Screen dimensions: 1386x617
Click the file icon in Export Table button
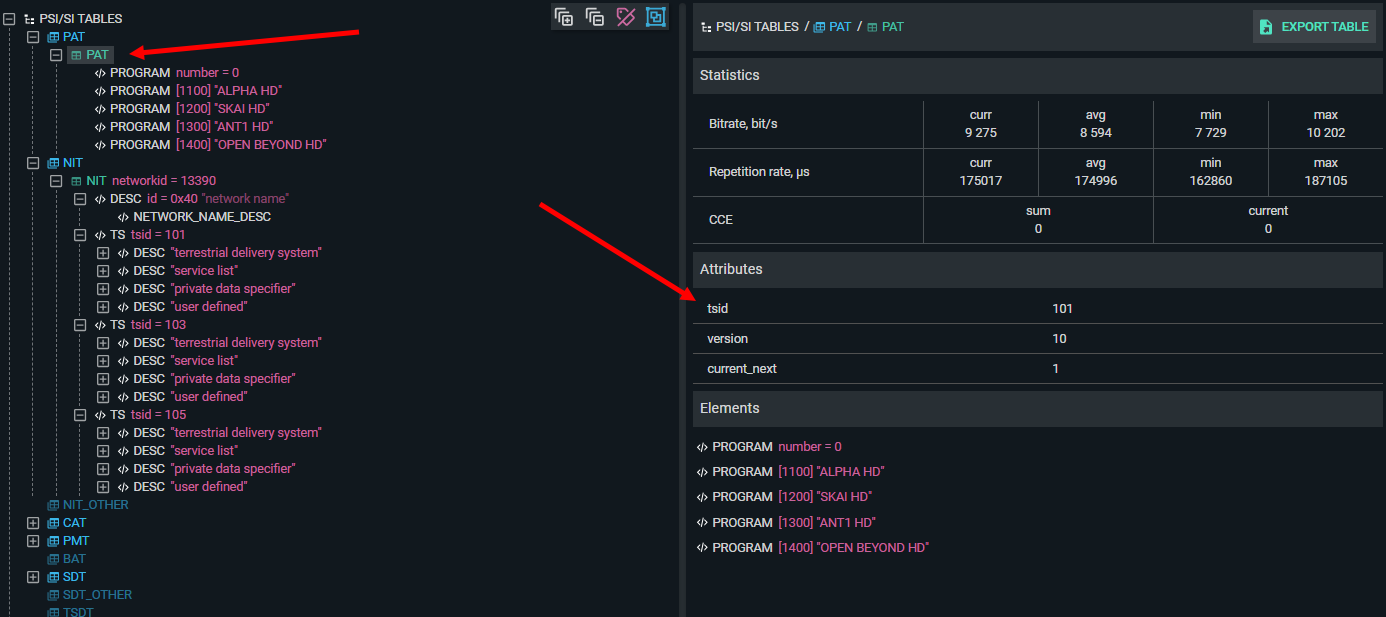tap(1266, 27)
